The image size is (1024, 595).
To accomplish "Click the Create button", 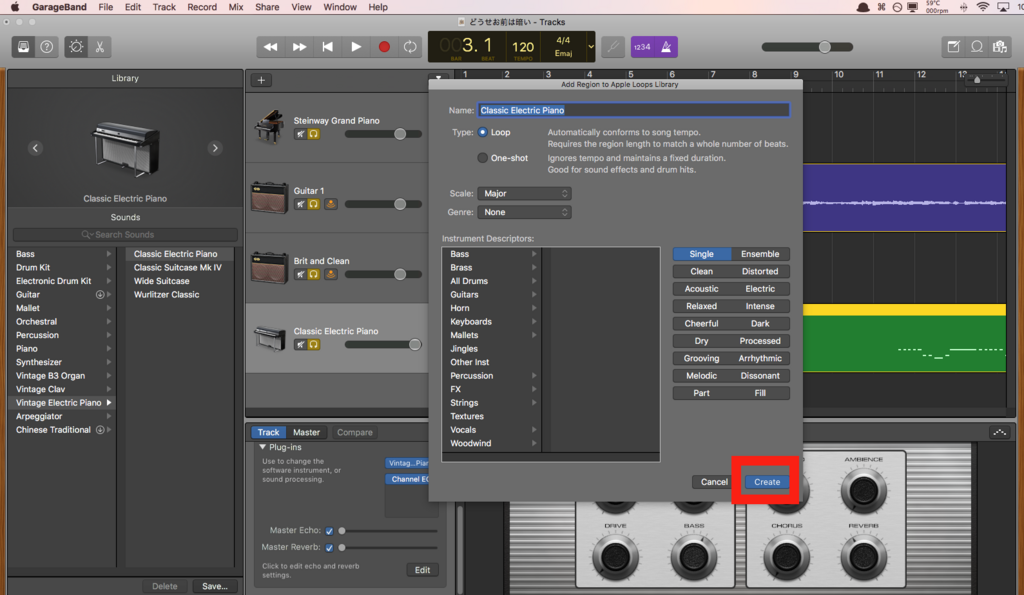I will pyautogui.click(x=767, y=482).
